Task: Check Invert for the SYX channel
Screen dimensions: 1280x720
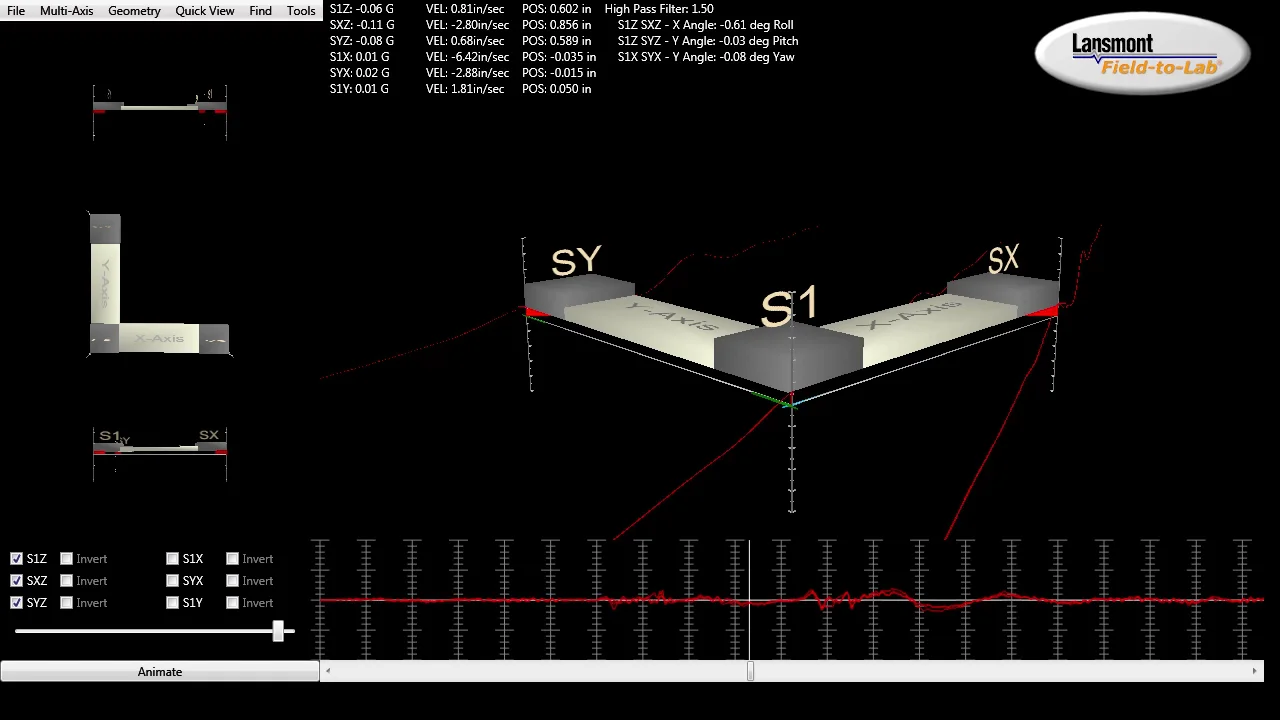Action: click(x=233, y=581)
